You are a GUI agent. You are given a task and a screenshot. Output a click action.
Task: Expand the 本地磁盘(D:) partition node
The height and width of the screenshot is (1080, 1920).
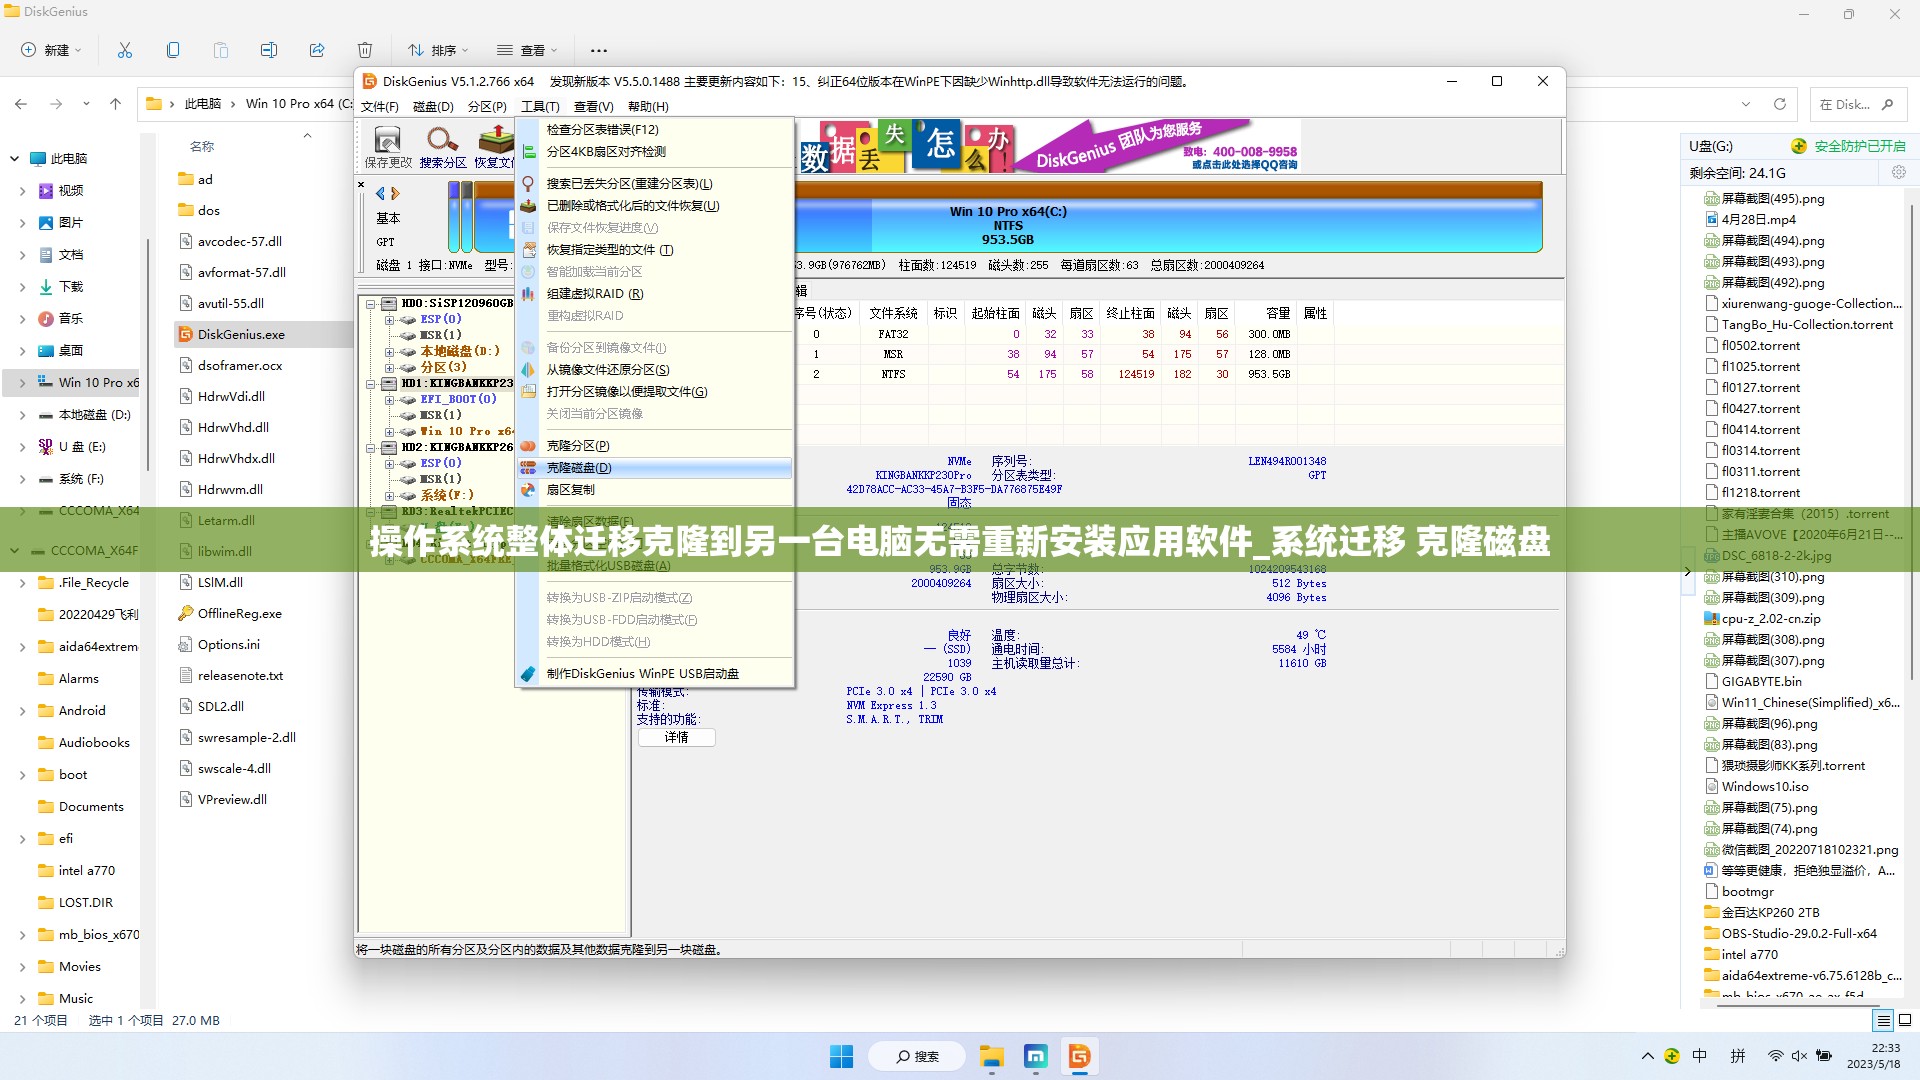(389, 352)
